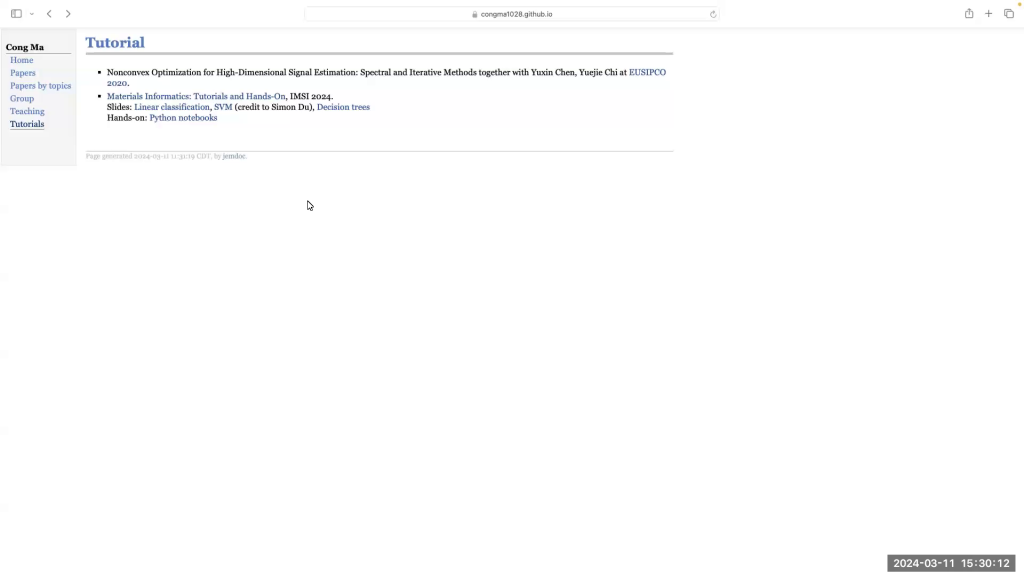The image size is (1024, 576).
Task: Open the EUSIPCO 2020 link
Action: pos(646,73)
